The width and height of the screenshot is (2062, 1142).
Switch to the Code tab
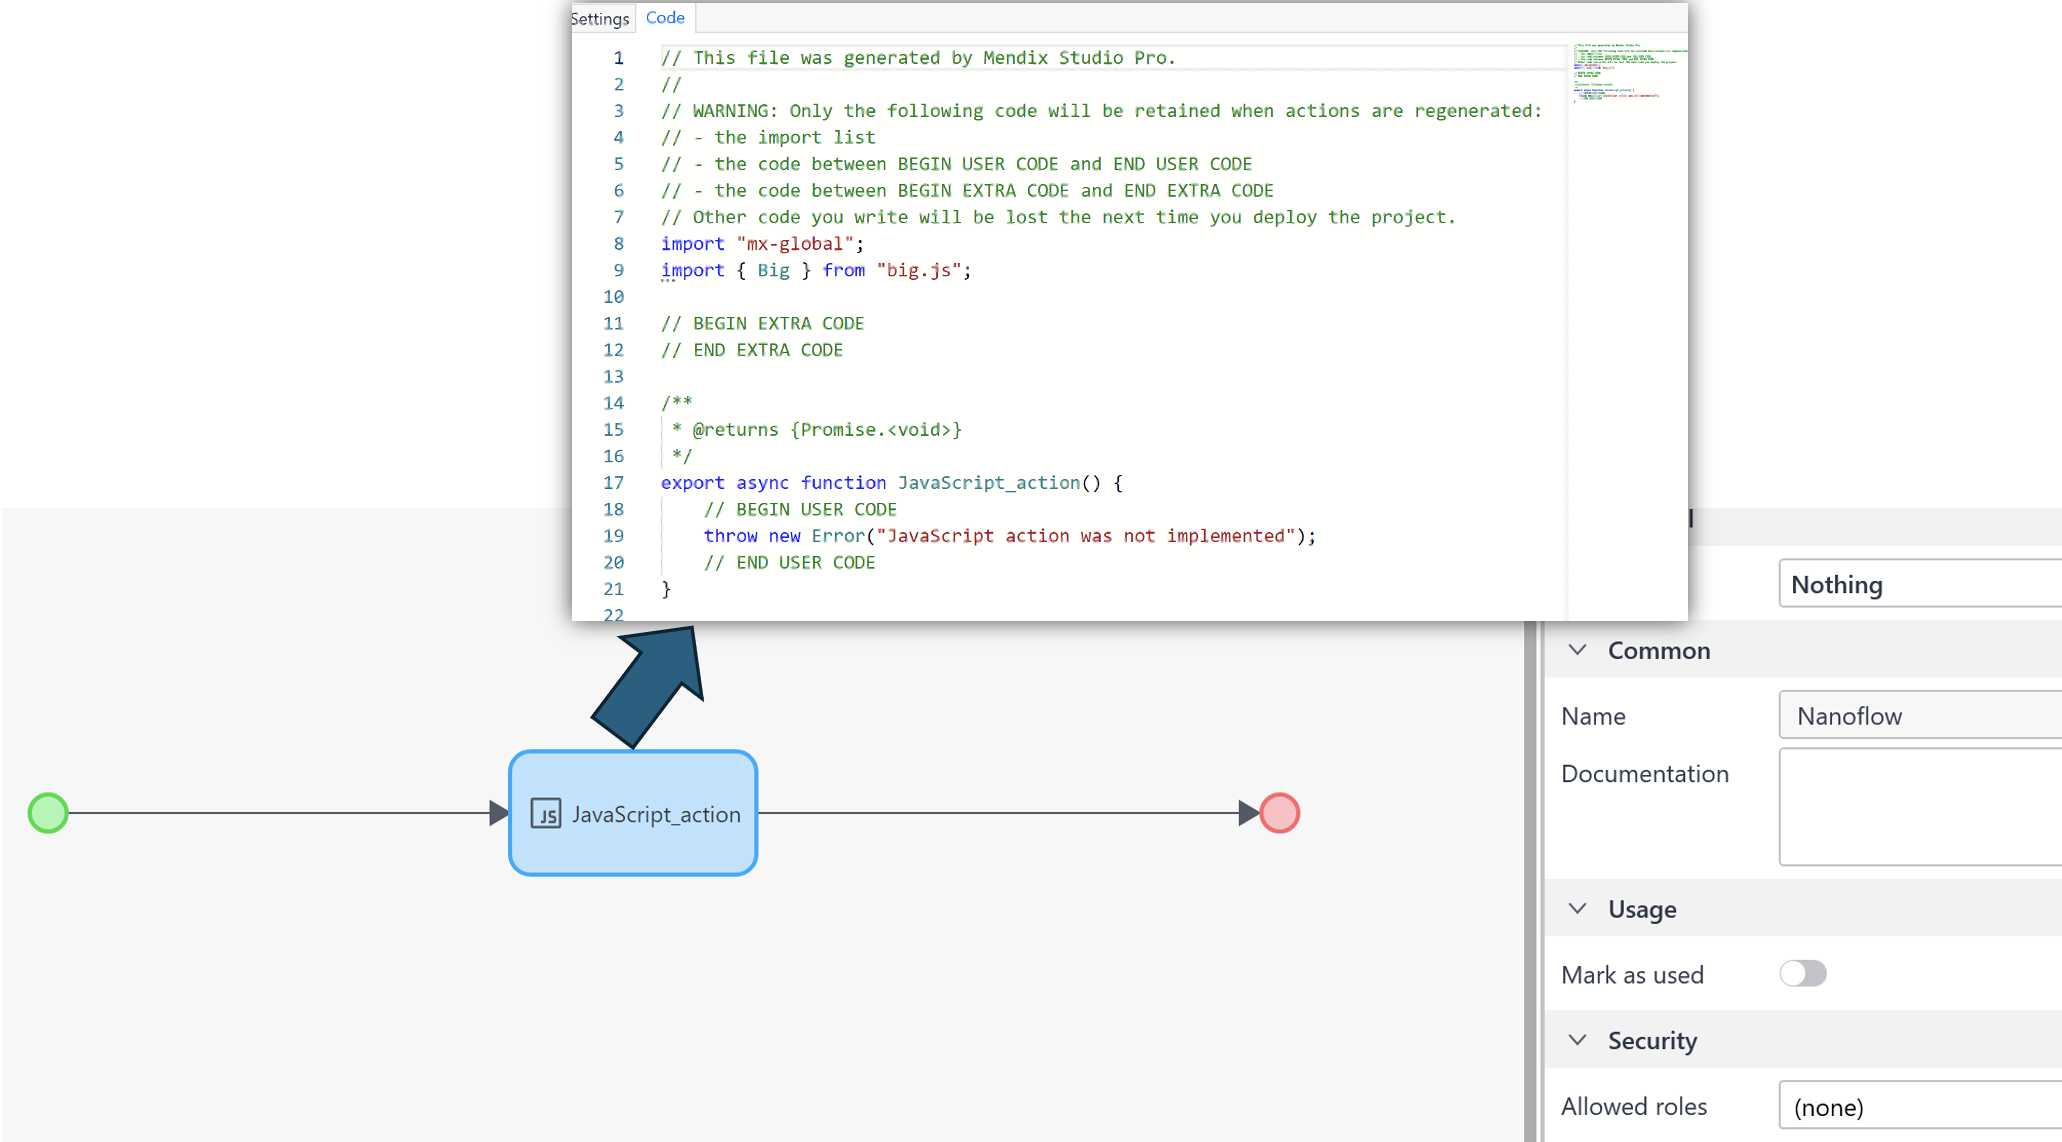click(665, 18)
